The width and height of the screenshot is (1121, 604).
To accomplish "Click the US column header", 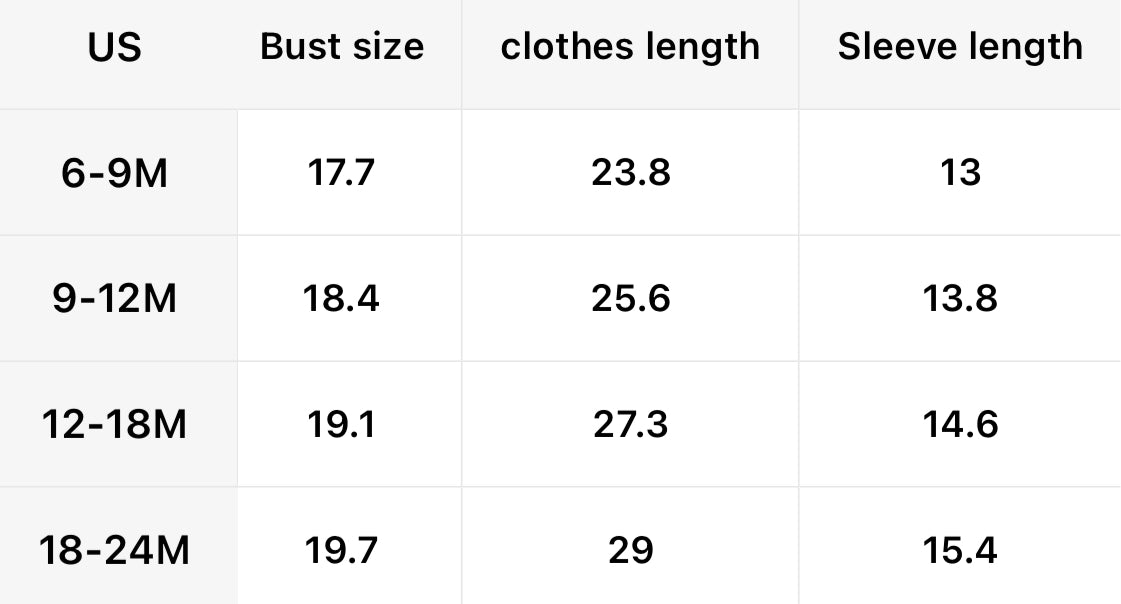I will 115,48.
